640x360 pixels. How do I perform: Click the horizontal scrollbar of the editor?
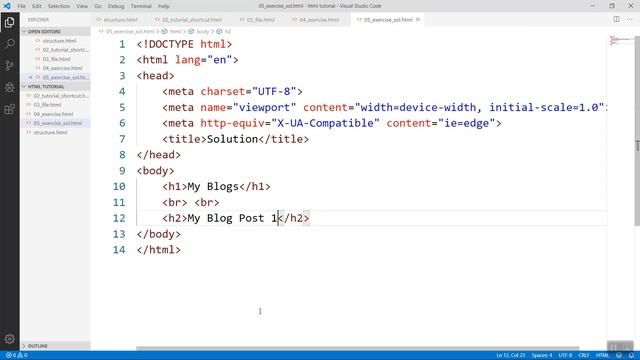[357, 348]
